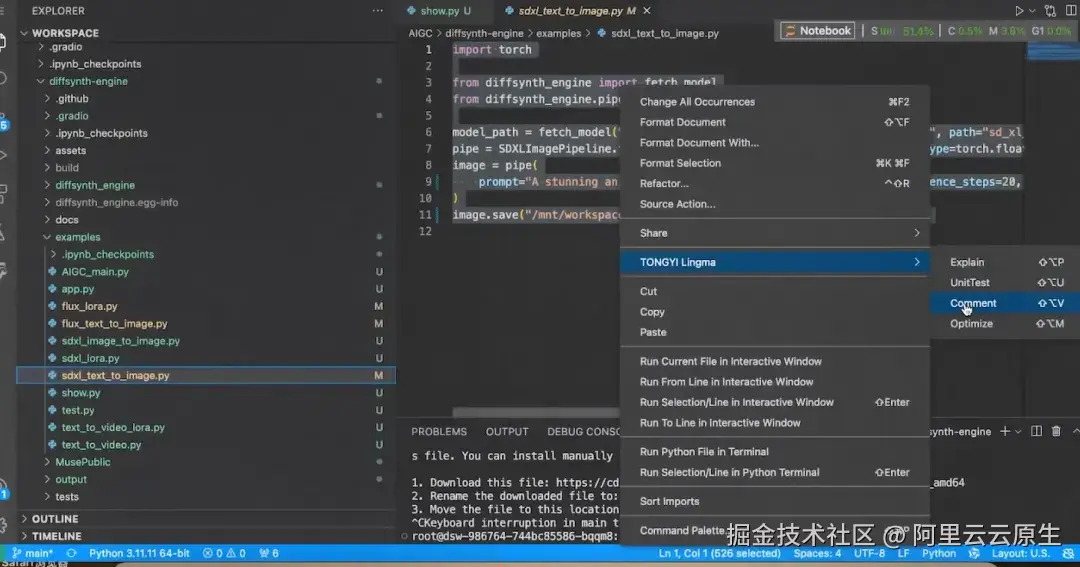Click Ln 1, Col 1 cursor position
This screenshot has width=1080, height=567.
(719, 553)
